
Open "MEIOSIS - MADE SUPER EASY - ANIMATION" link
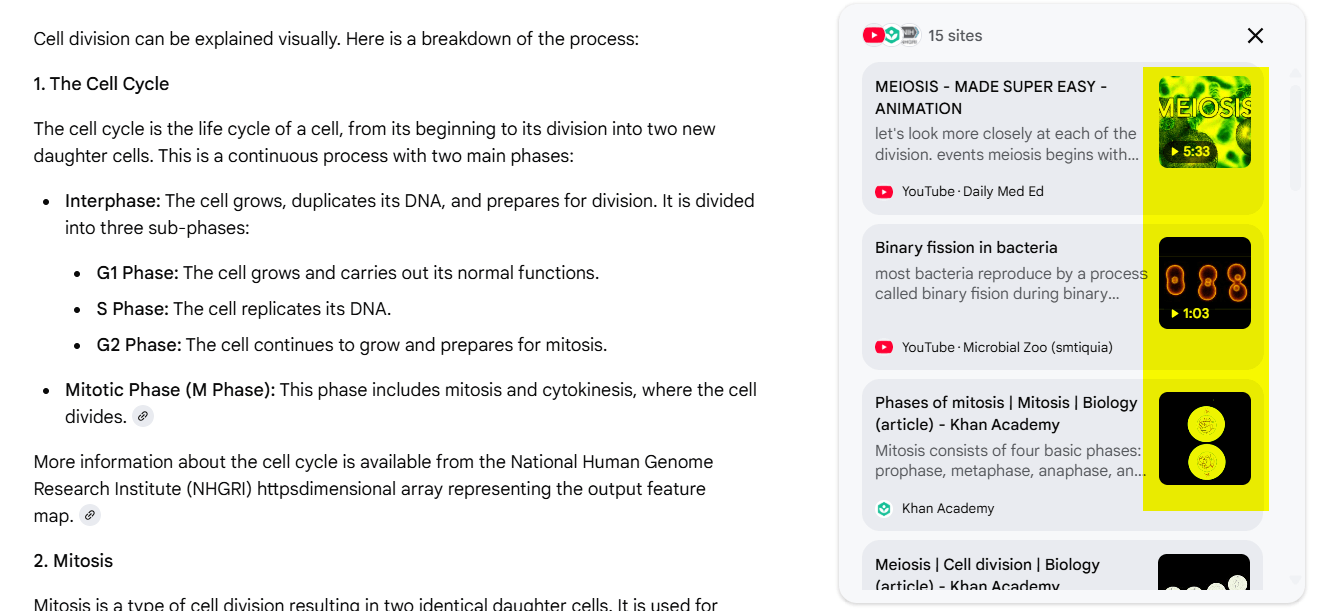990,97
